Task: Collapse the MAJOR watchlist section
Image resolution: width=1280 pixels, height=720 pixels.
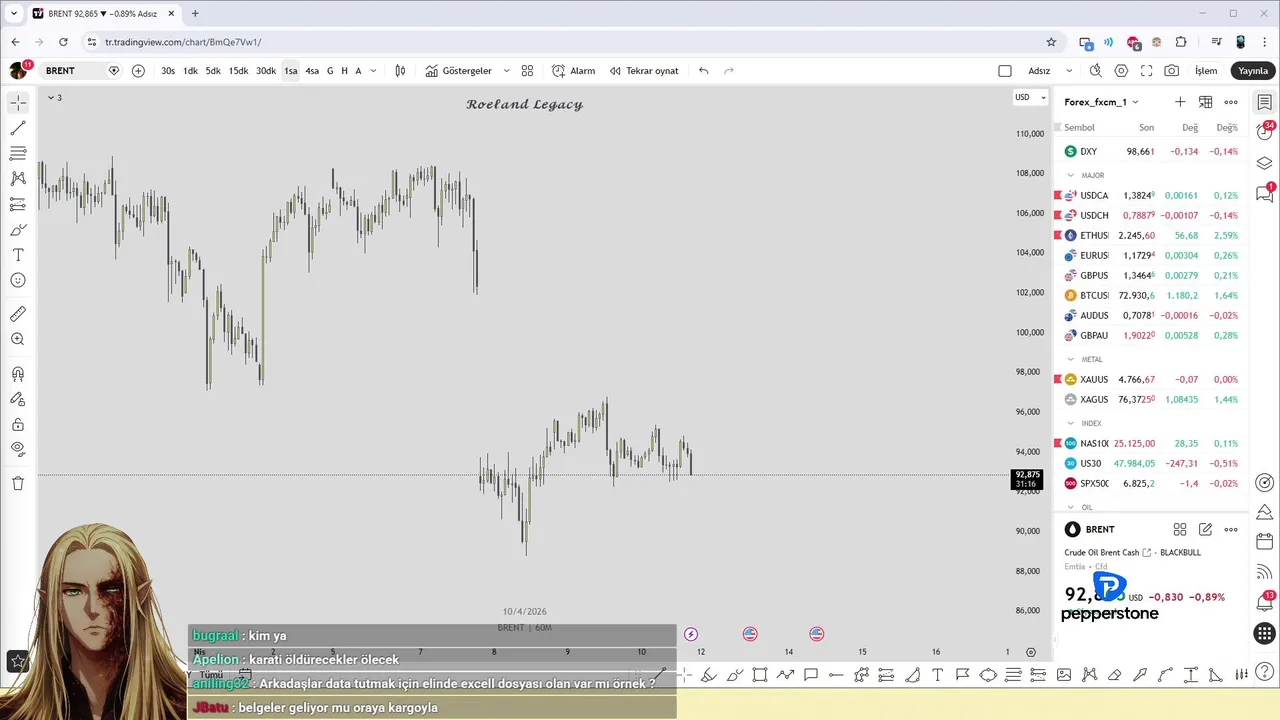Action: point(1071,175)
